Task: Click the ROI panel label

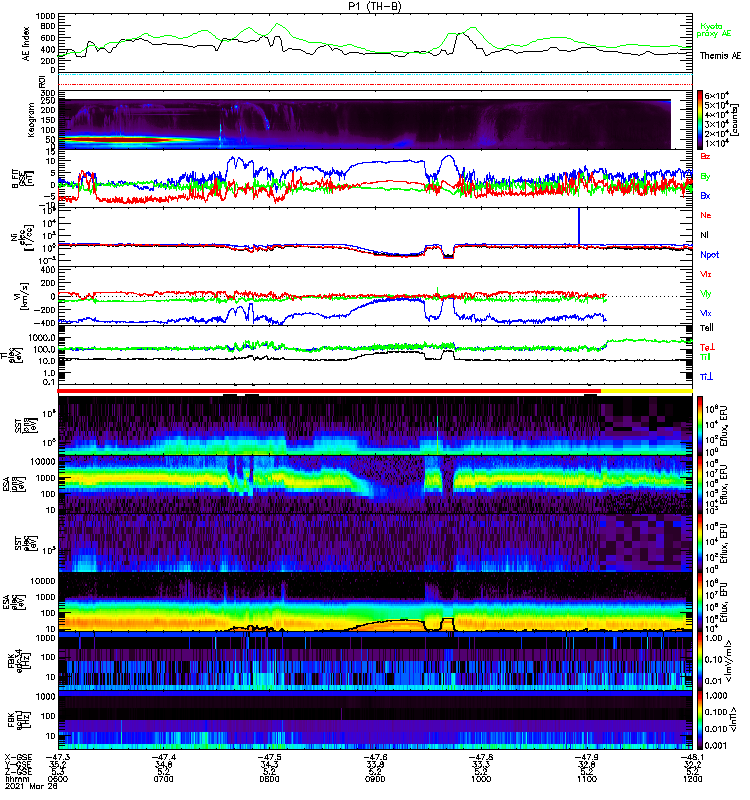Action: point(42,81)
